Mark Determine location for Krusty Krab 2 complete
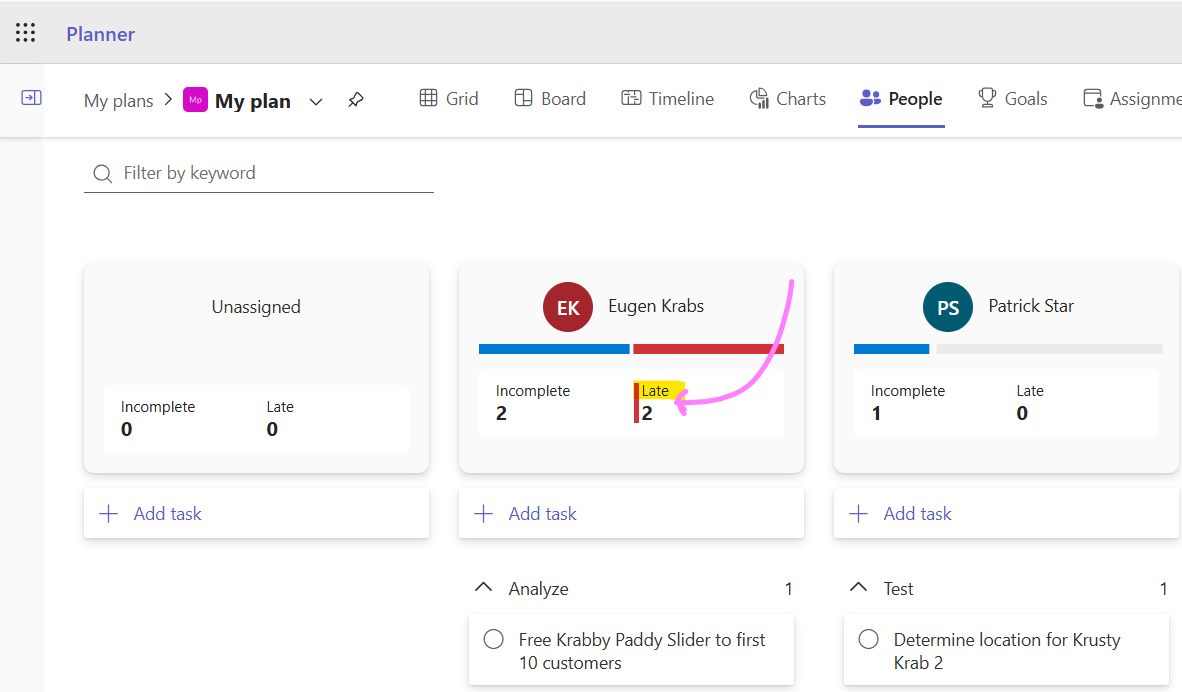Viewport: 1182px width, 692px height. (x=868, y=639)
